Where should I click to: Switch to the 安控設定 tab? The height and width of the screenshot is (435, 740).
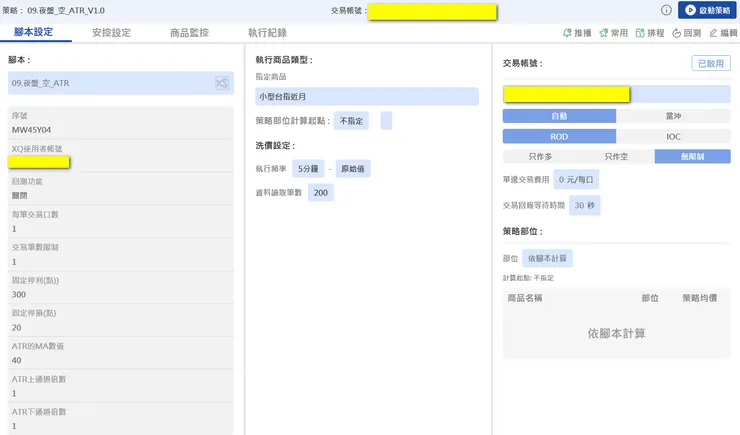[111, 33]
